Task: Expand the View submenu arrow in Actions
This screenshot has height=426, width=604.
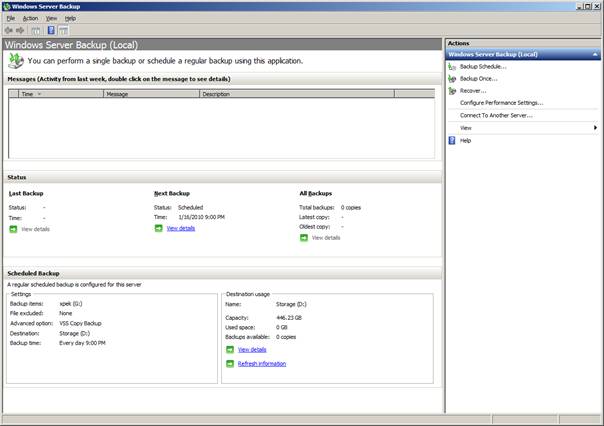Action: pos(595,128)
